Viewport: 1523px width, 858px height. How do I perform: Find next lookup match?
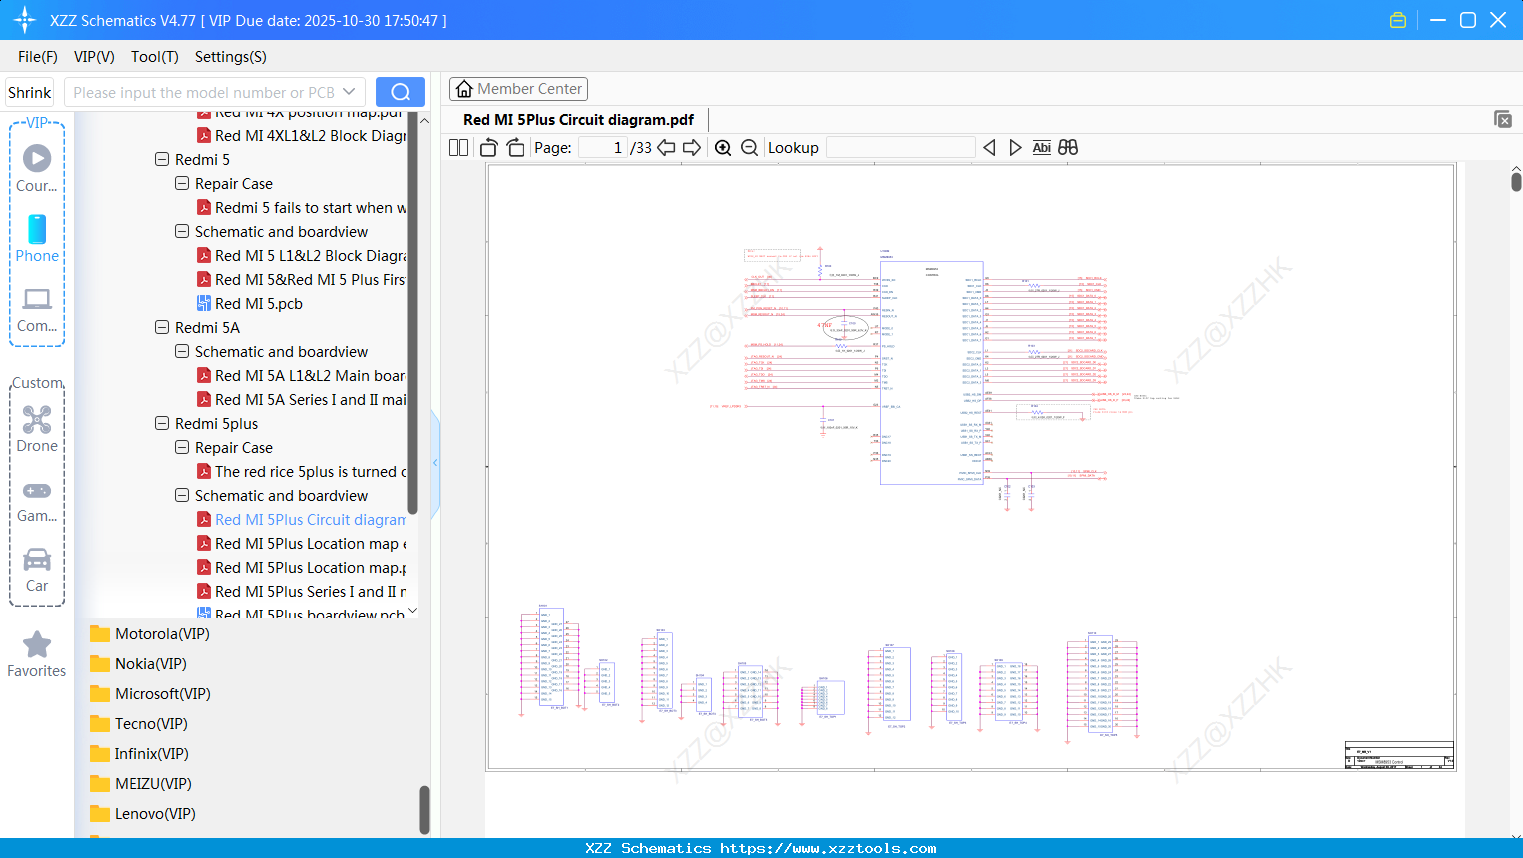pyautogui.click(x=1015, y=148)
